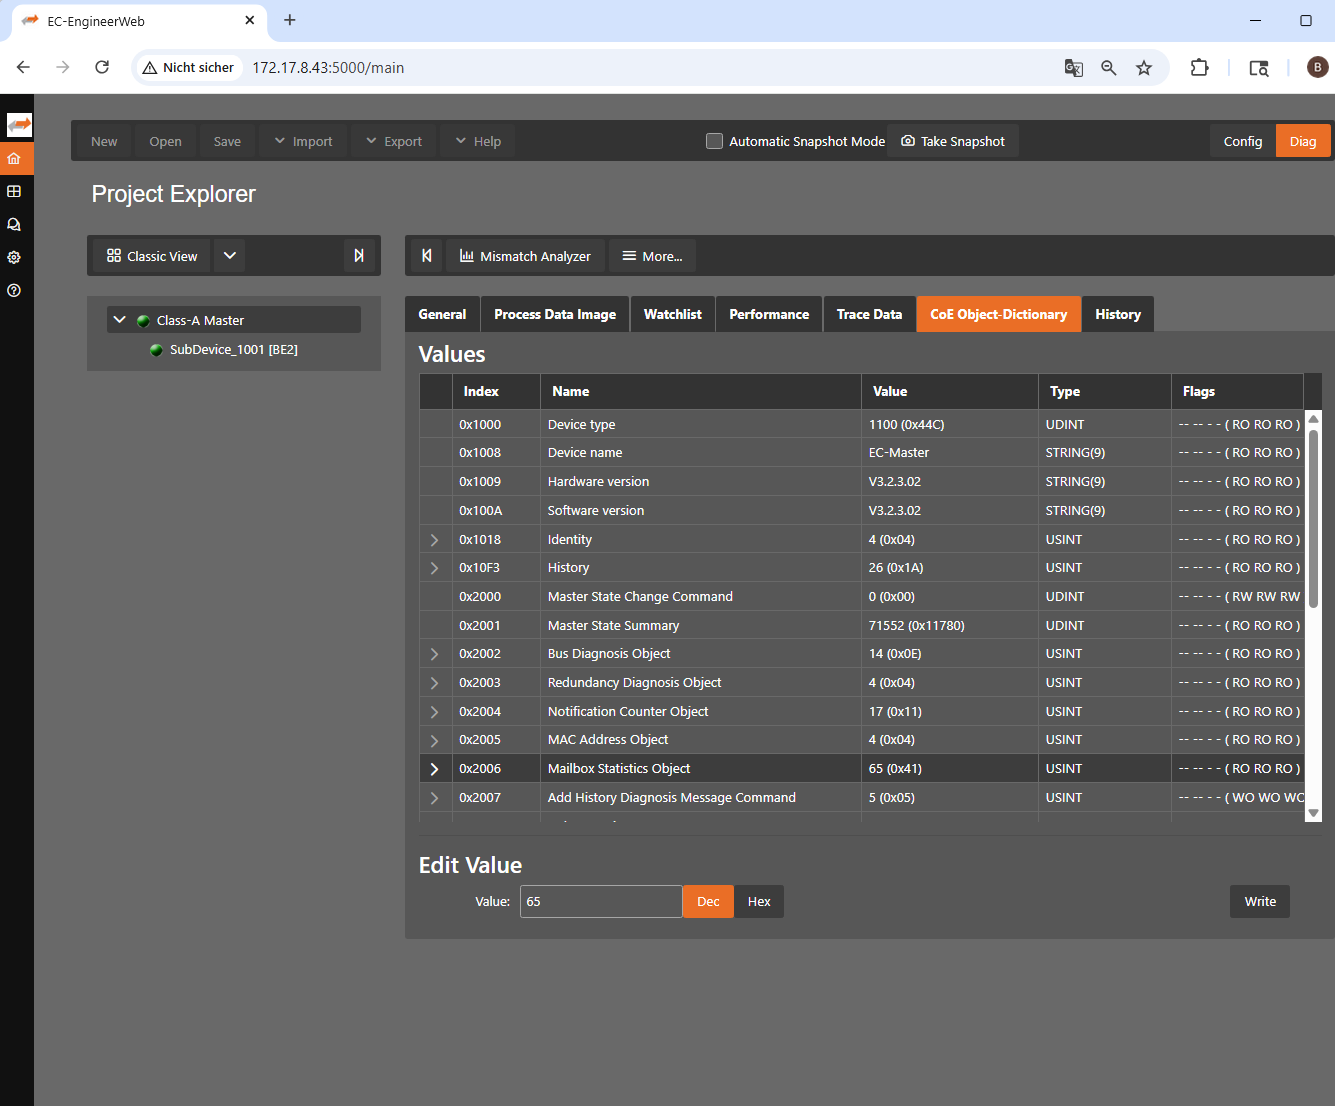The width and height of the screenshot is (1335, 1106).
Task: Select the Home icon in the sidebar
Action: pyautogui.click(x=16, y=158)
